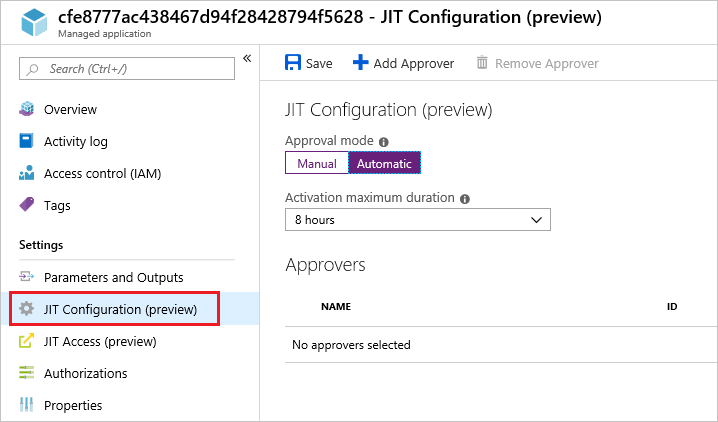Switch approval mode to Manual
The width and height of the screenshot is (718, 422).
316,163
